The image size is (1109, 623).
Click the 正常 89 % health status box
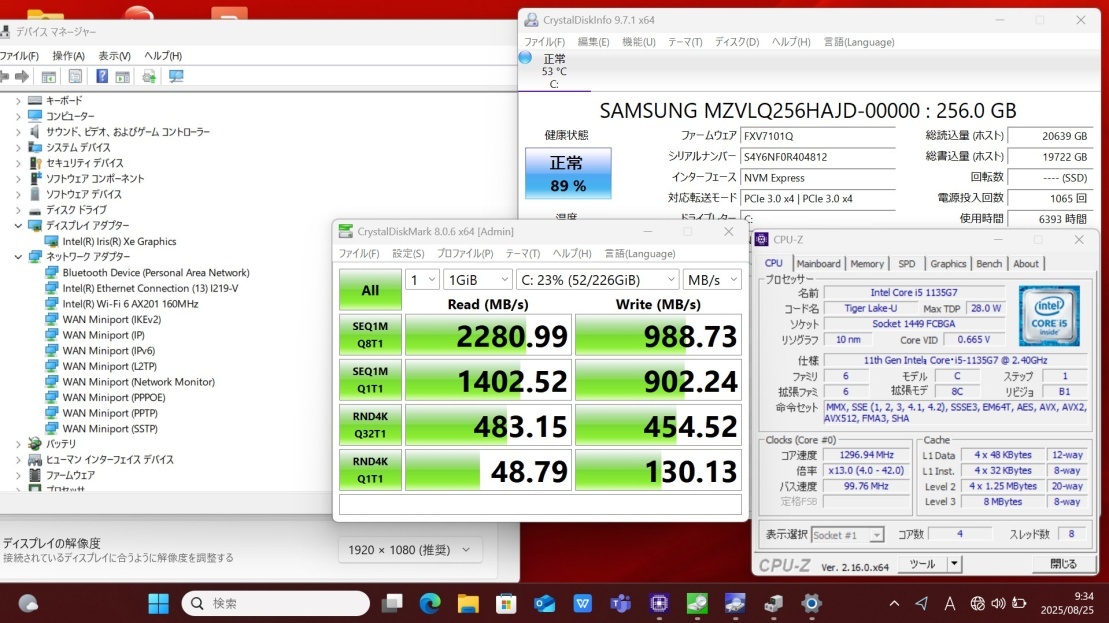(x=567, y=173)
